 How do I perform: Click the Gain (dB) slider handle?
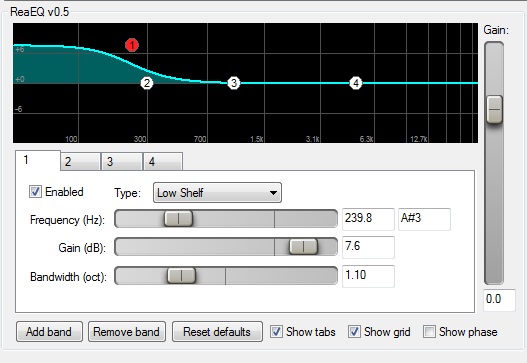pyautogui.click(x=303, y=246)
